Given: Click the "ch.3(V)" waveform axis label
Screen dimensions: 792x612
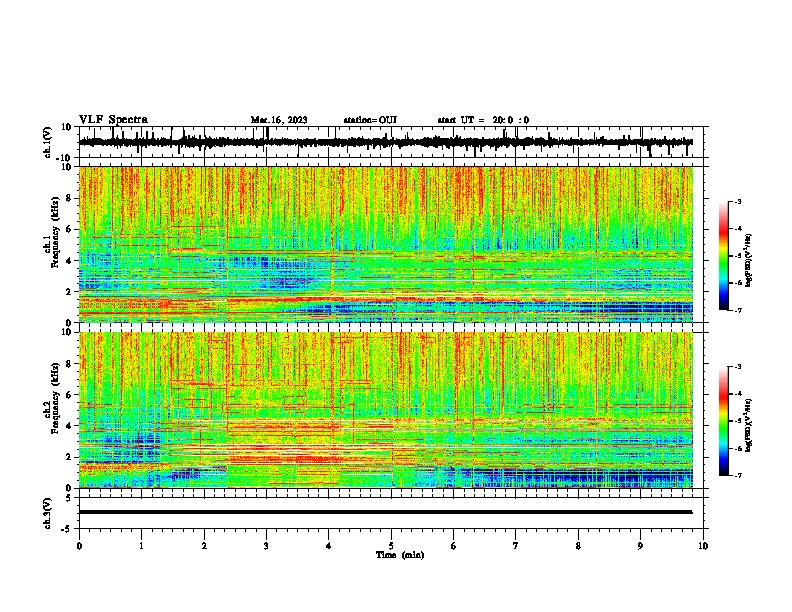Looking at the screenshot, I should click(48, 513).
